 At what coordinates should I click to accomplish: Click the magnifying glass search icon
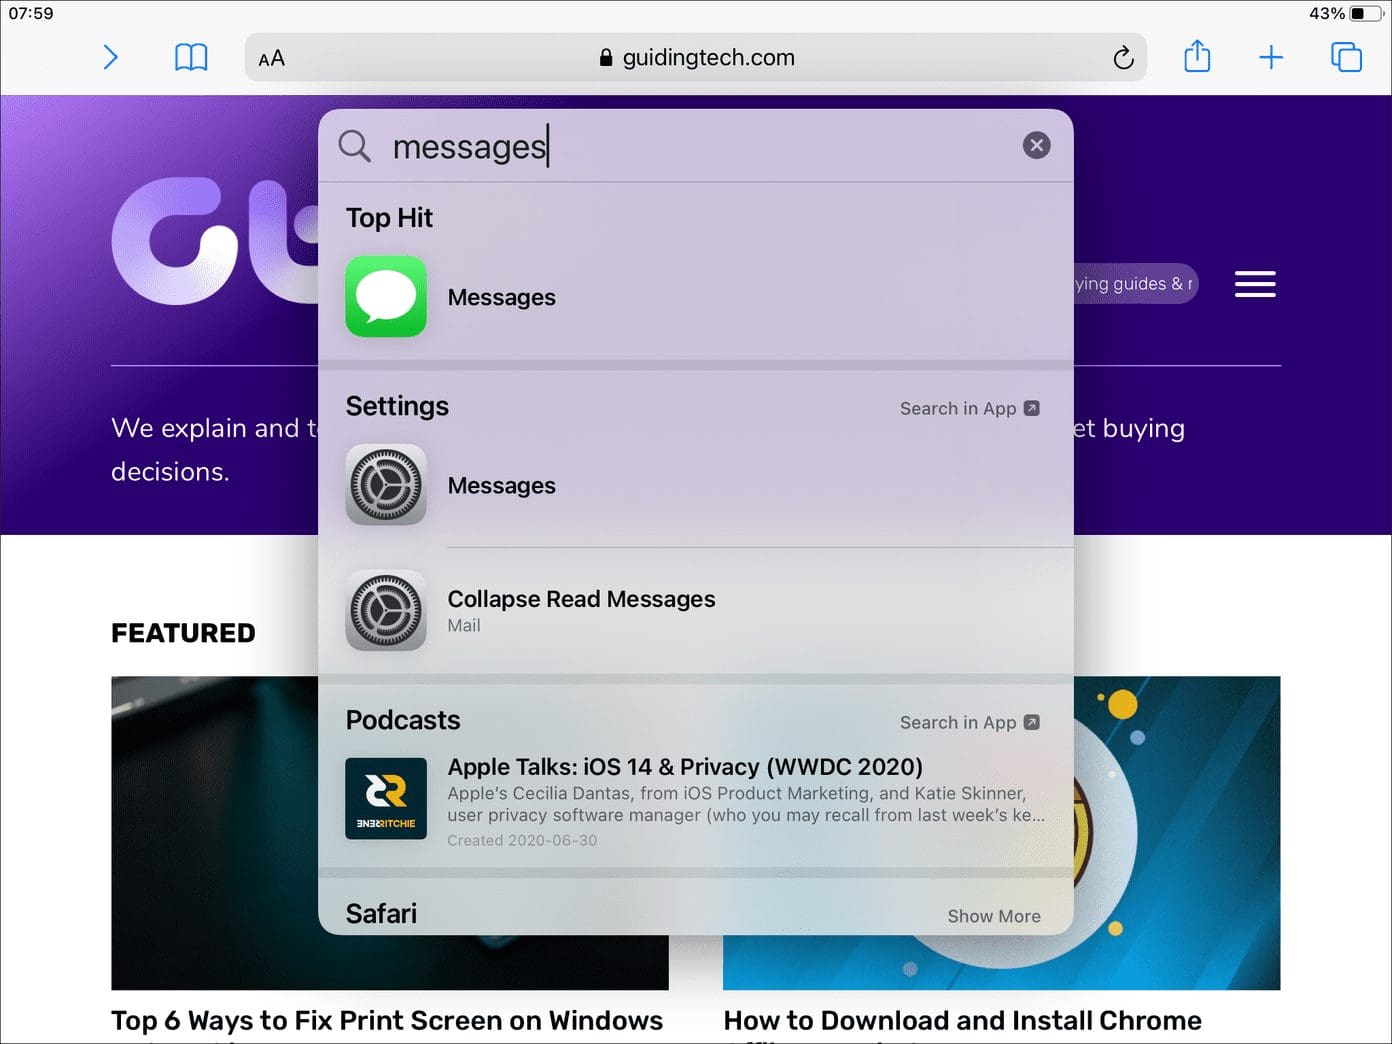[354, 146]
